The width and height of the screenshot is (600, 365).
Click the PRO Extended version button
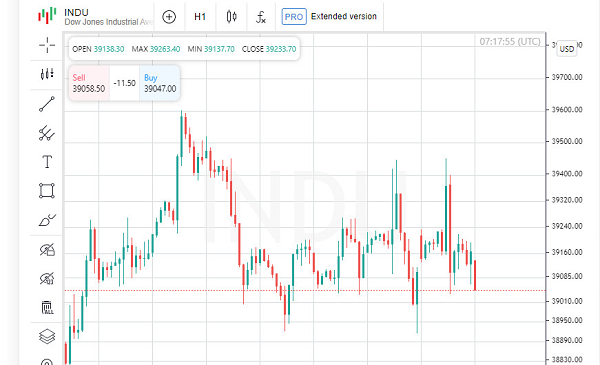[x=329, y=17]
